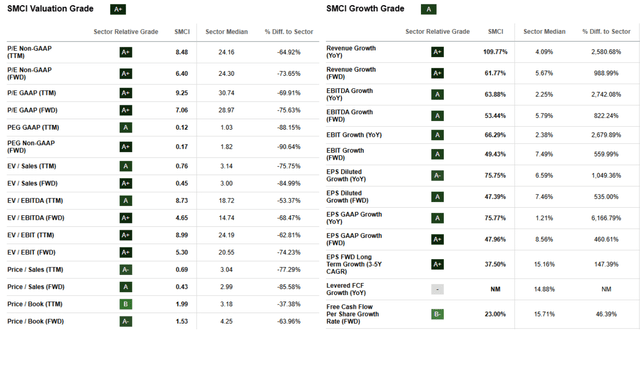Open the P/E Non-GAAP (TTM) metric label
This screenshot has width=640, height=366.
coord(29,52)
